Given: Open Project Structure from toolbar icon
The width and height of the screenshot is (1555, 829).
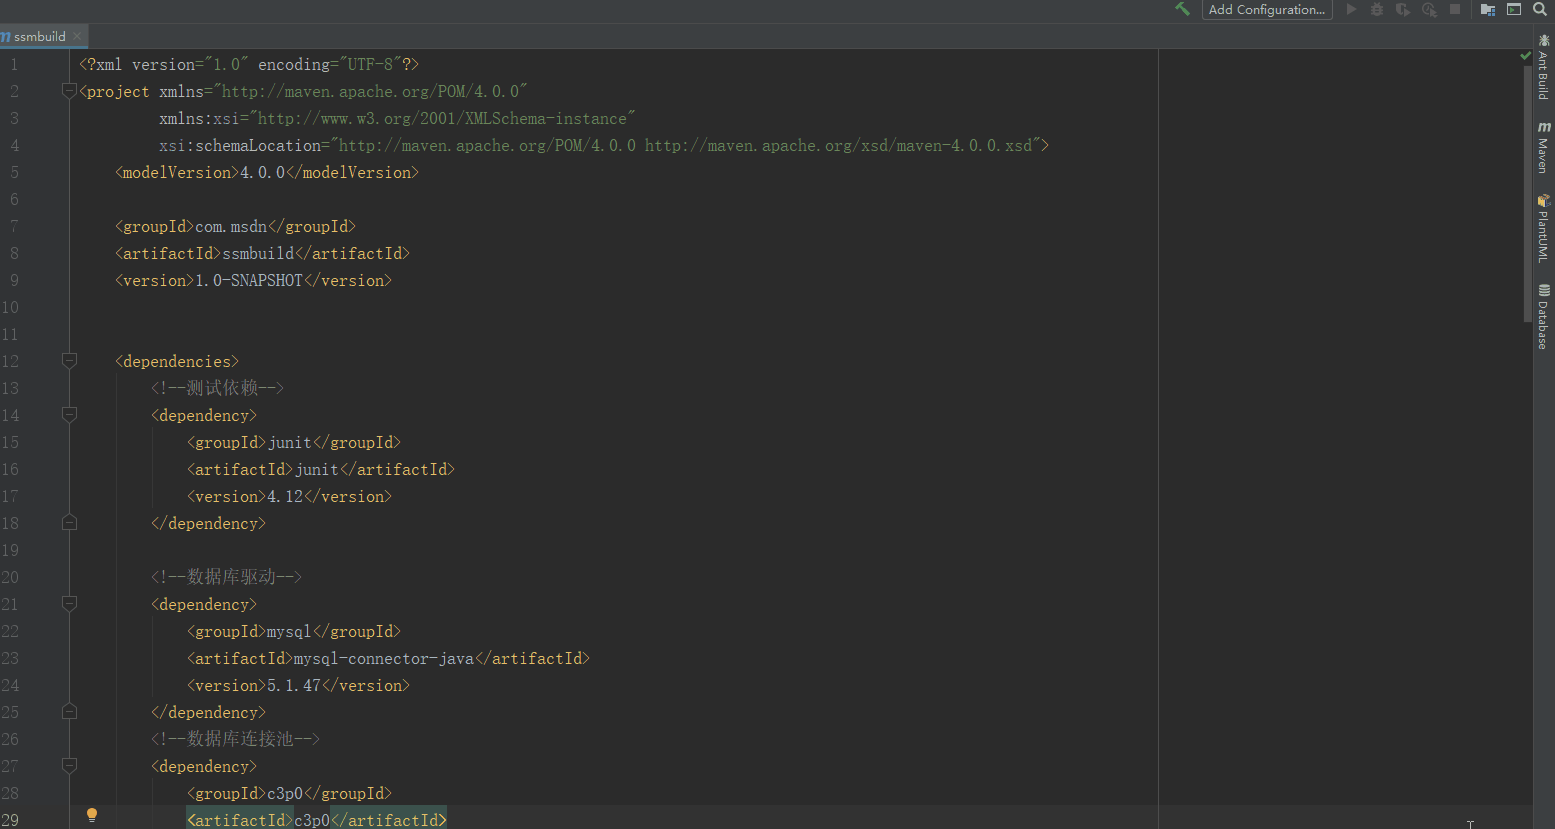Looking at the screenshot, I should (x=1488, y=9).
